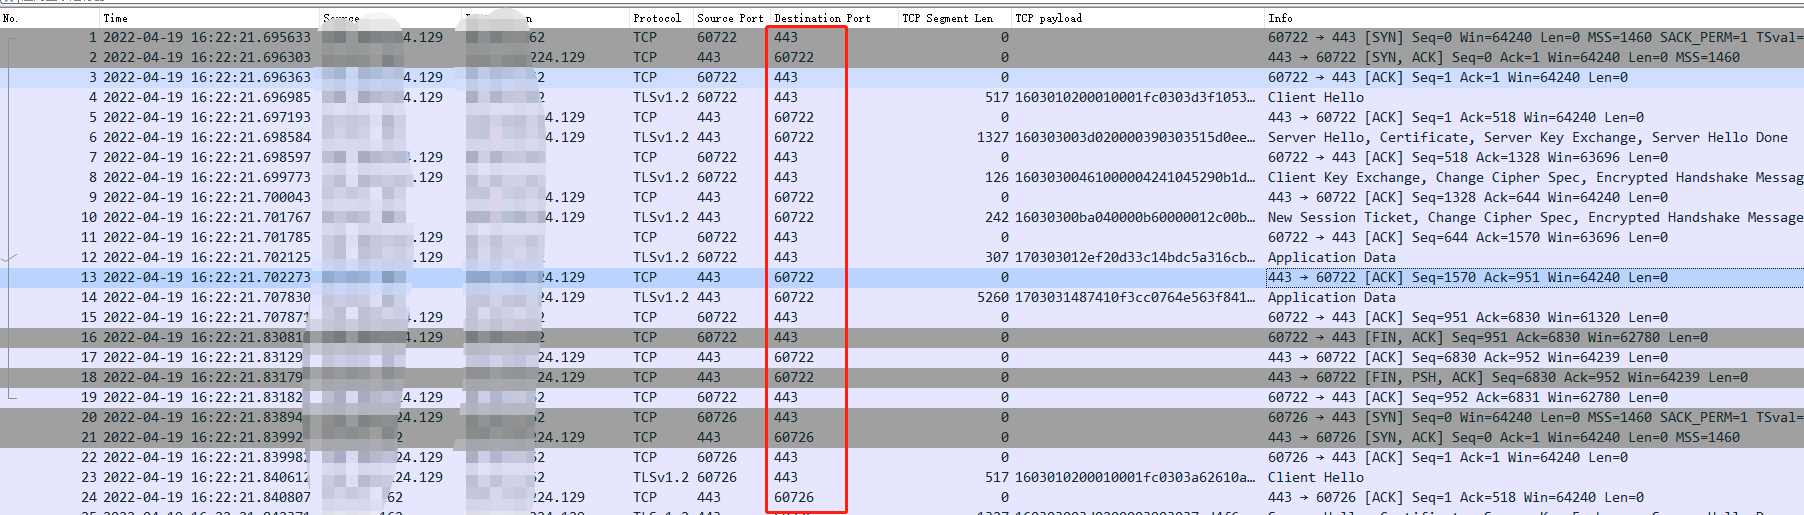The width and height of the screenshot is (1804, 515).
Task: Click the Source Port column header
Action: [729, 18]
